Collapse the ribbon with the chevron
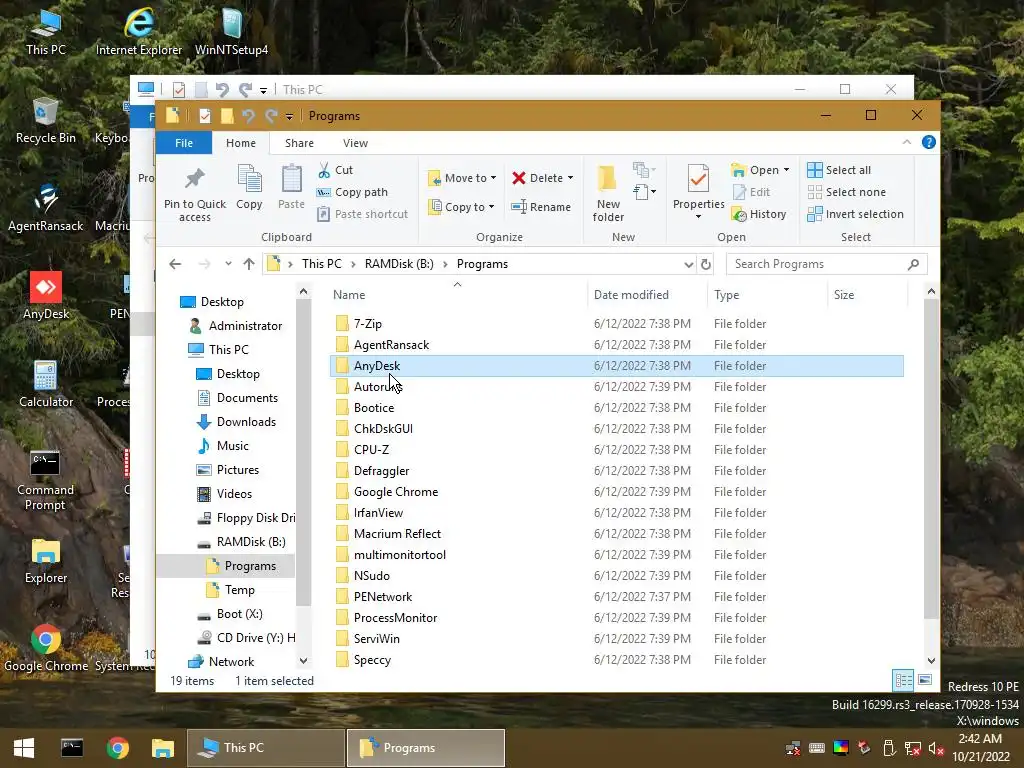Image resolution: width=1024 pixels, height=768 pixels. (x=906, y=142)
